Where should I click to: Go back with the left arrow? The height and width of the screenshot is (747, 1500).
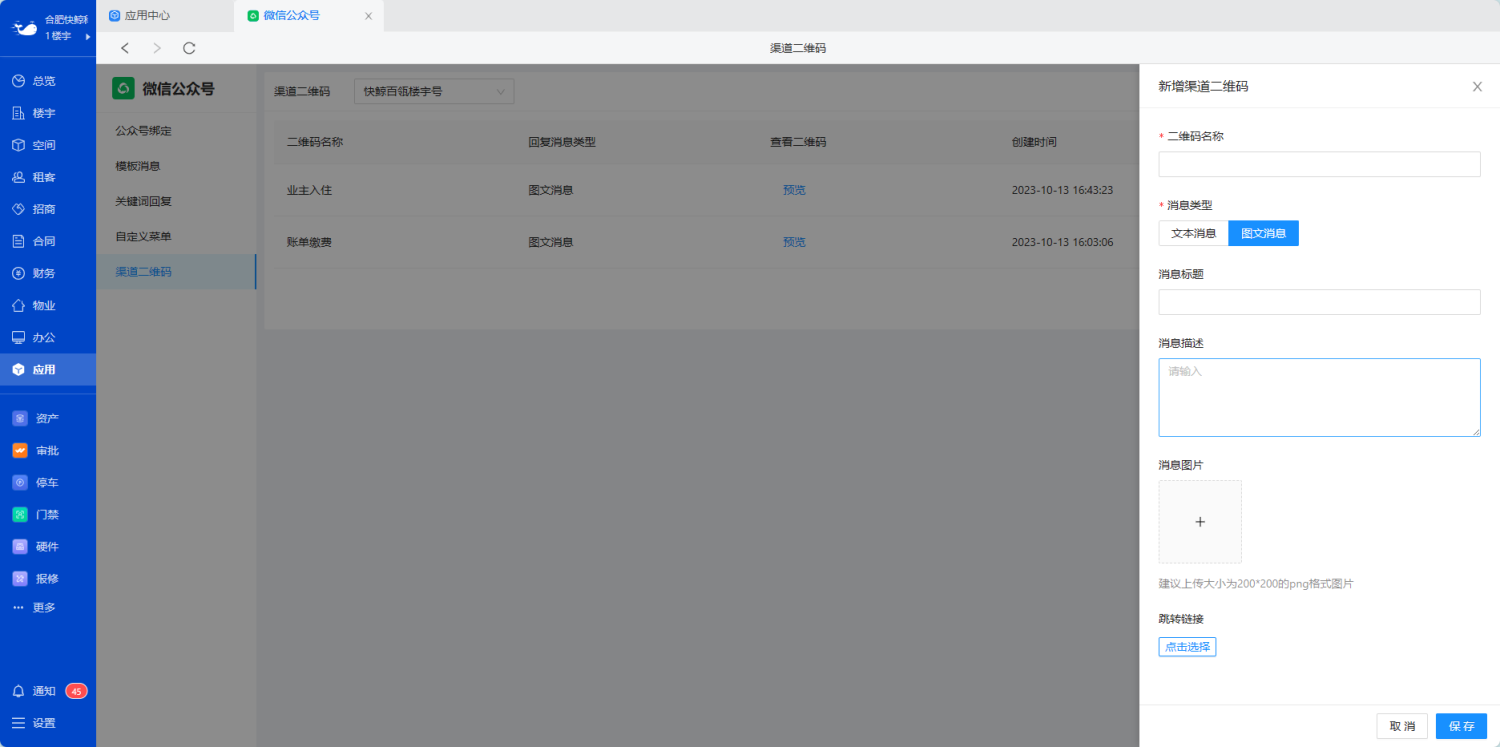point(125,48)
